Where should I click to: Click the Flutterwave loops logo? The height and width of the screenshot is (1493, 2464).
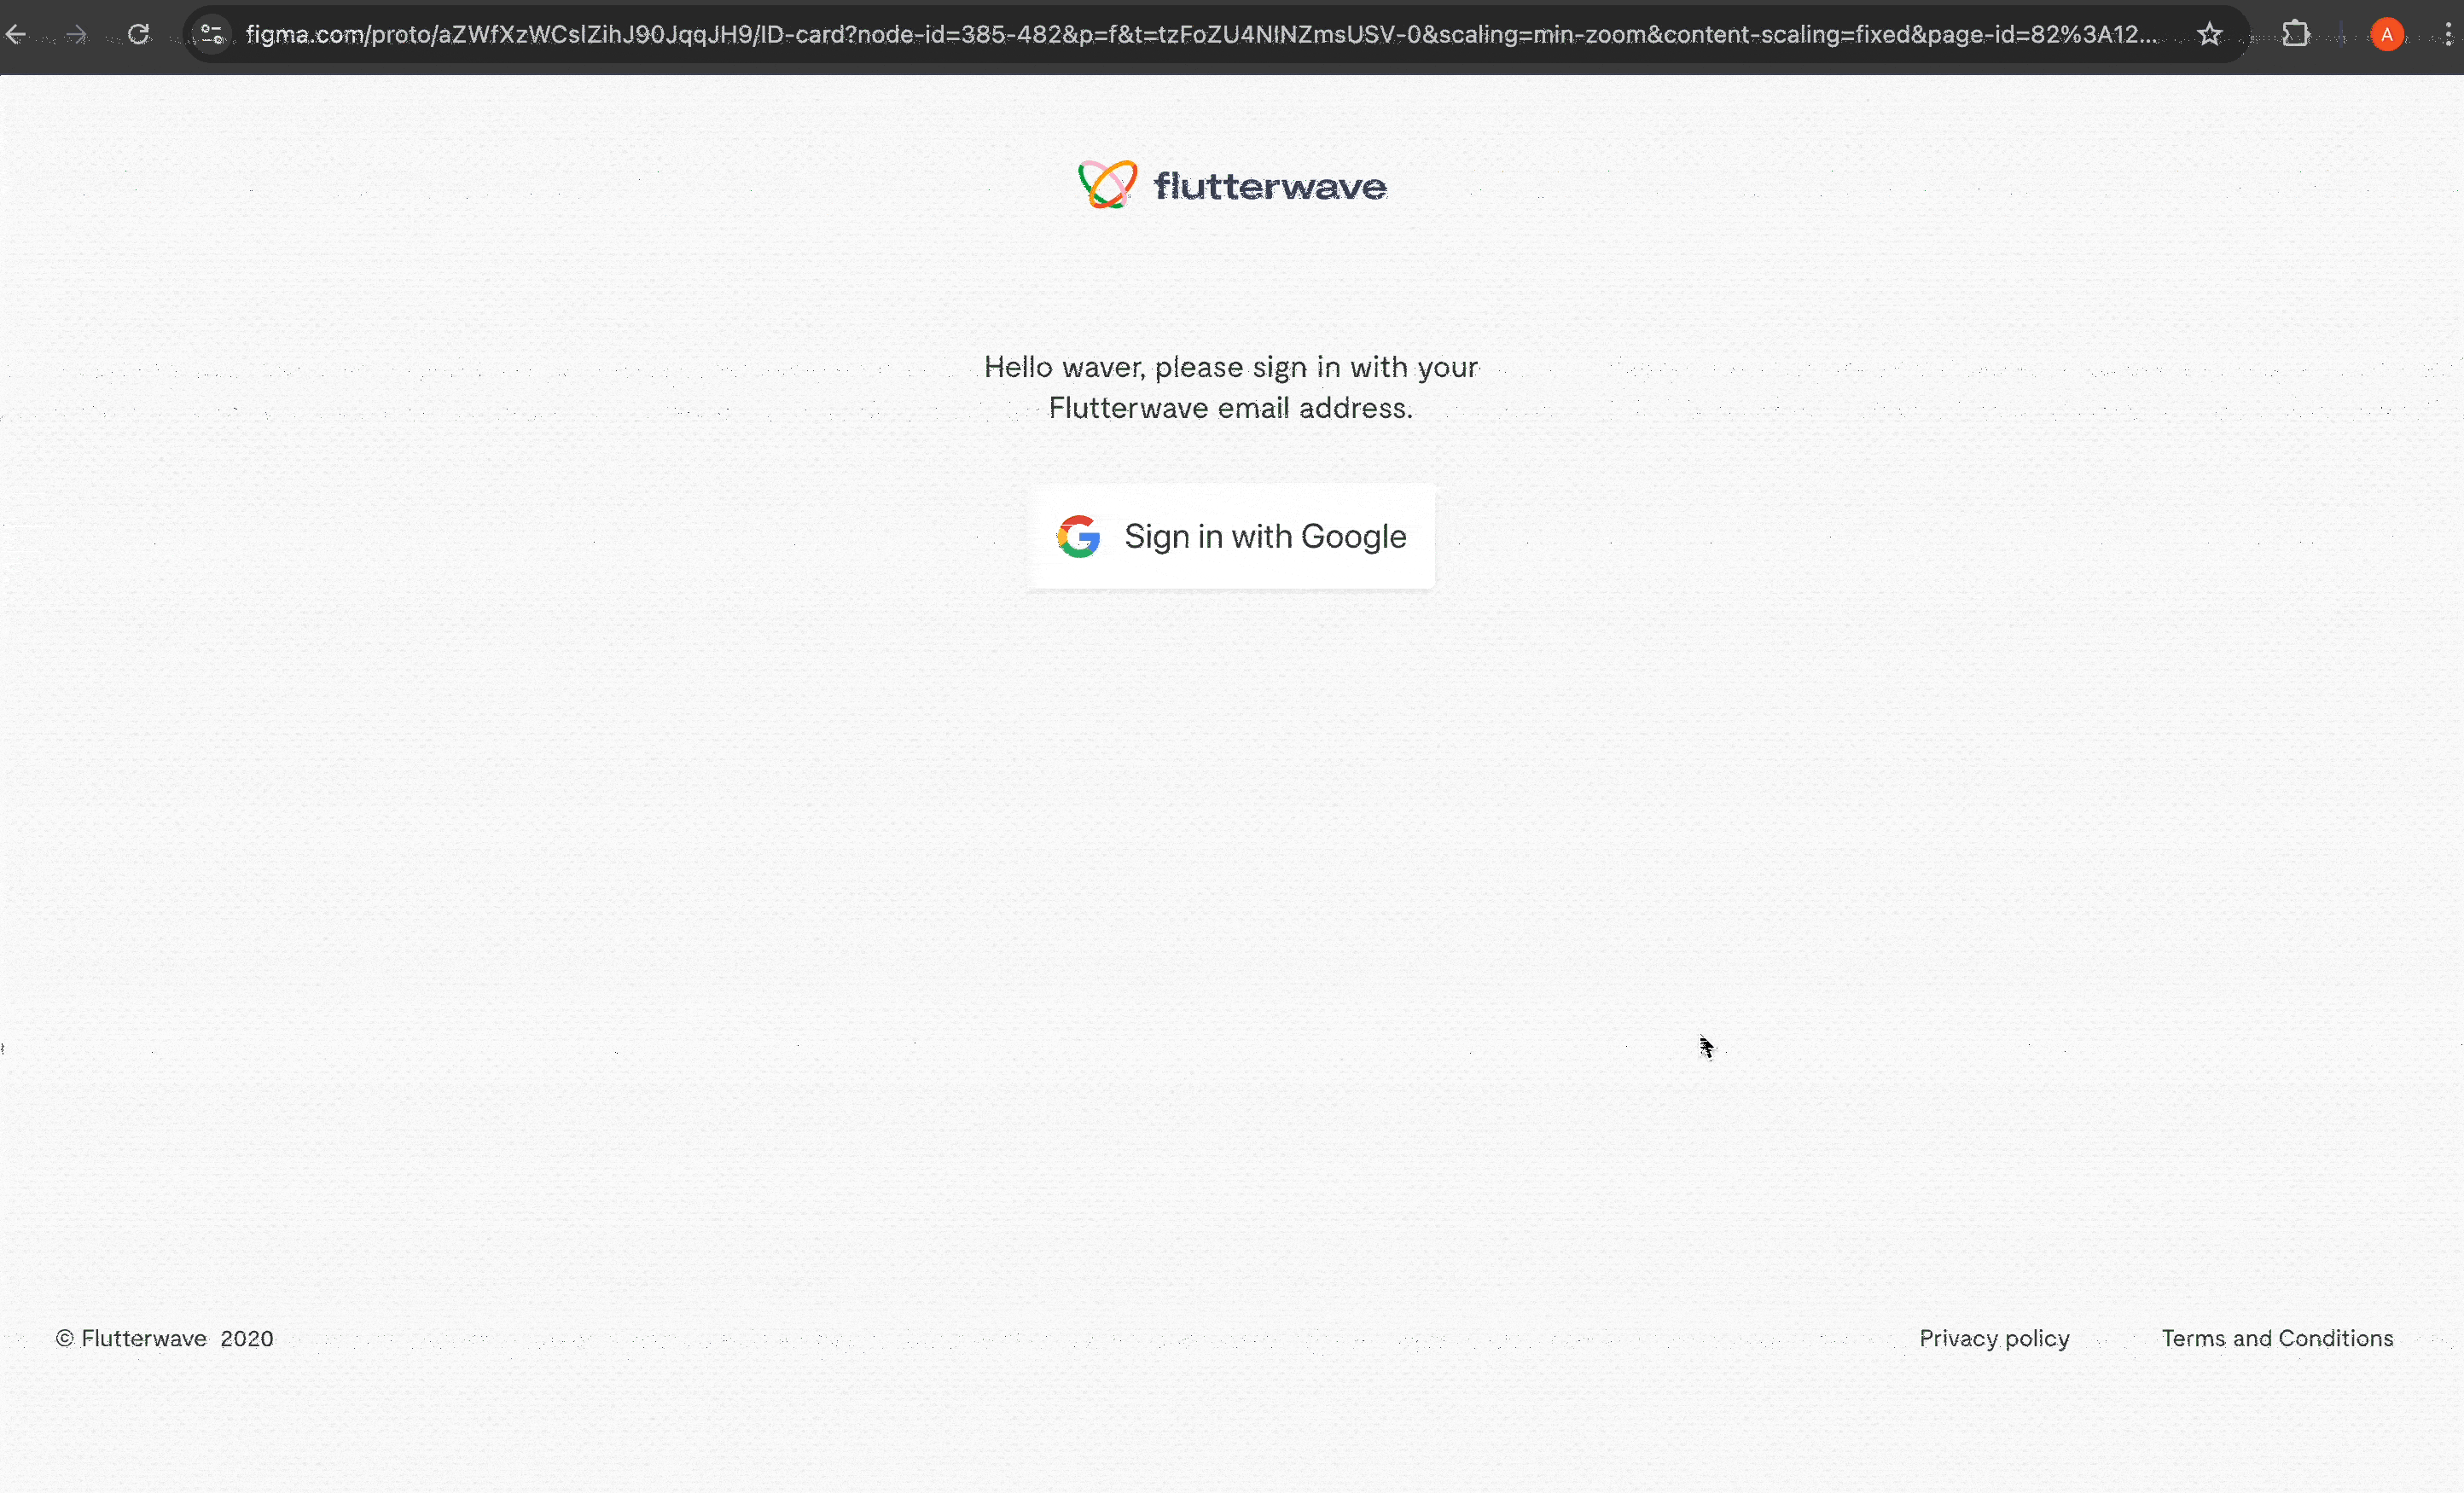click(x=1105, y=184)
